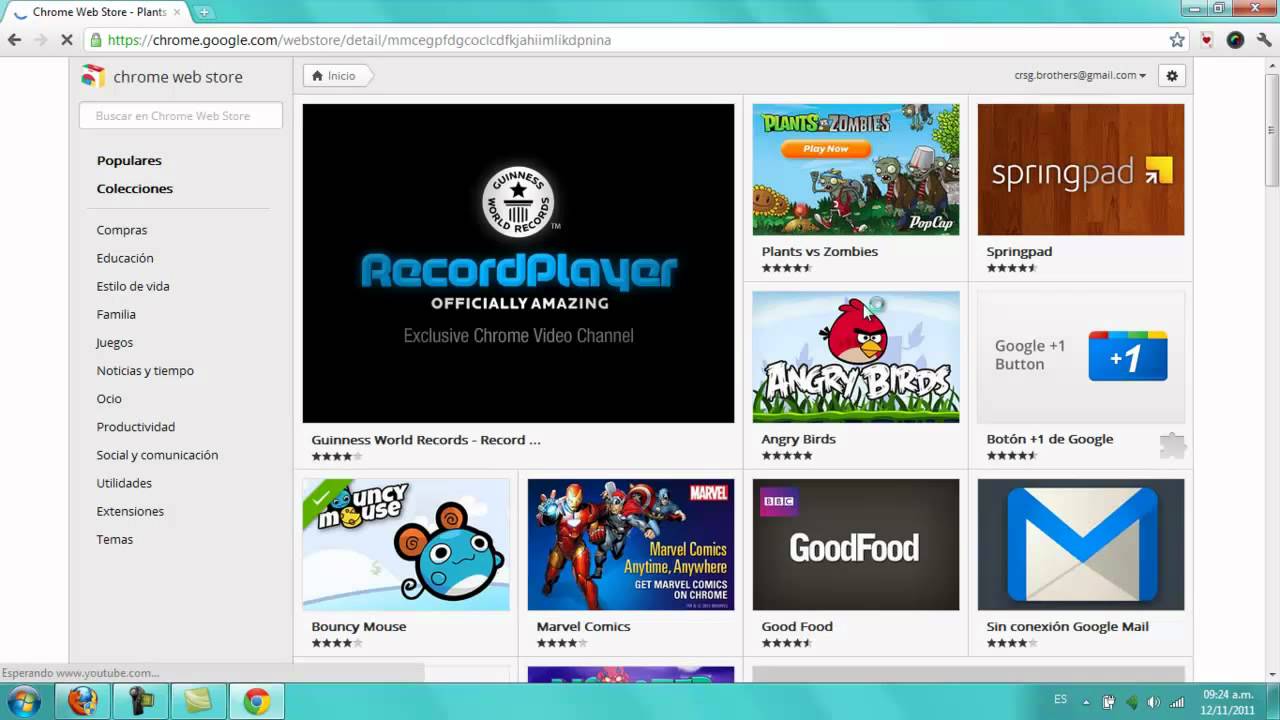
Task: Open the Marvel Comics thumbnail
Action: click(x=631, y=544)
